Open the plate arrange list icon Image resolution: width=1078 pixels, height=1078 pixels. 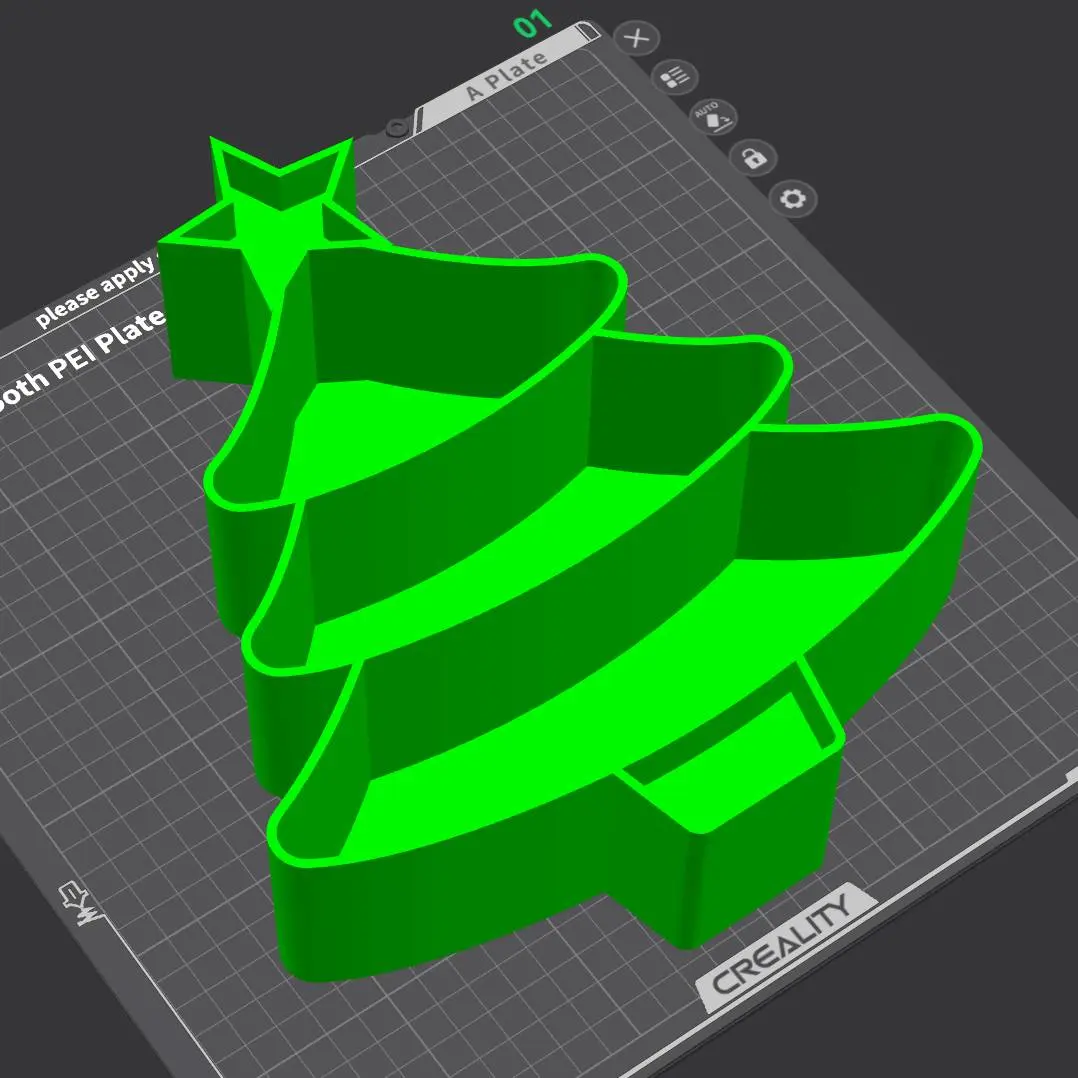[x=675, y=77]
